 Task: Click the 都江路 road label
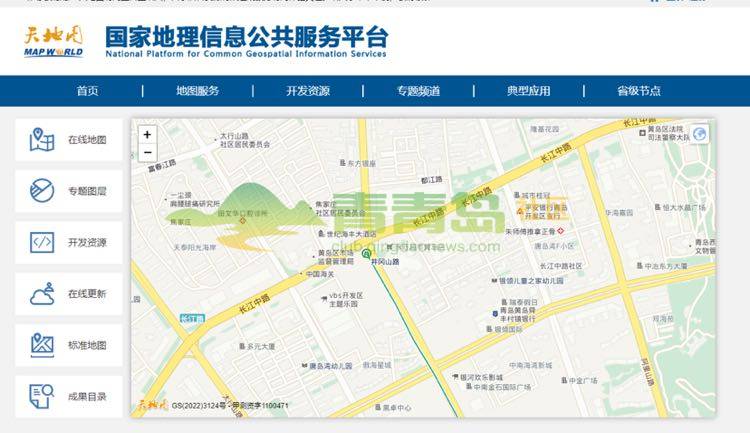431,180
